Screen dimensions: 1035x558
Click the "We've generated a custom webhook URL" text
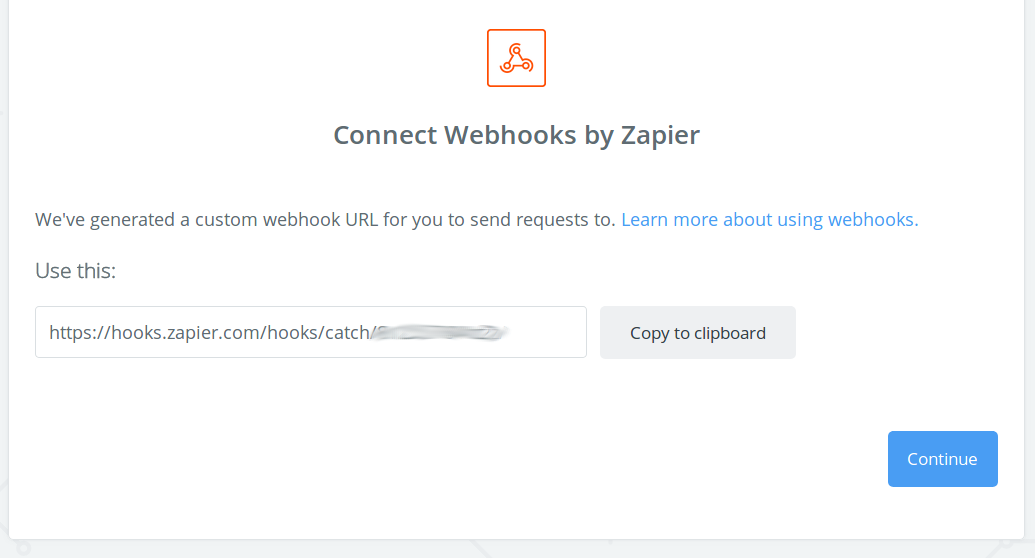(325, 219)
